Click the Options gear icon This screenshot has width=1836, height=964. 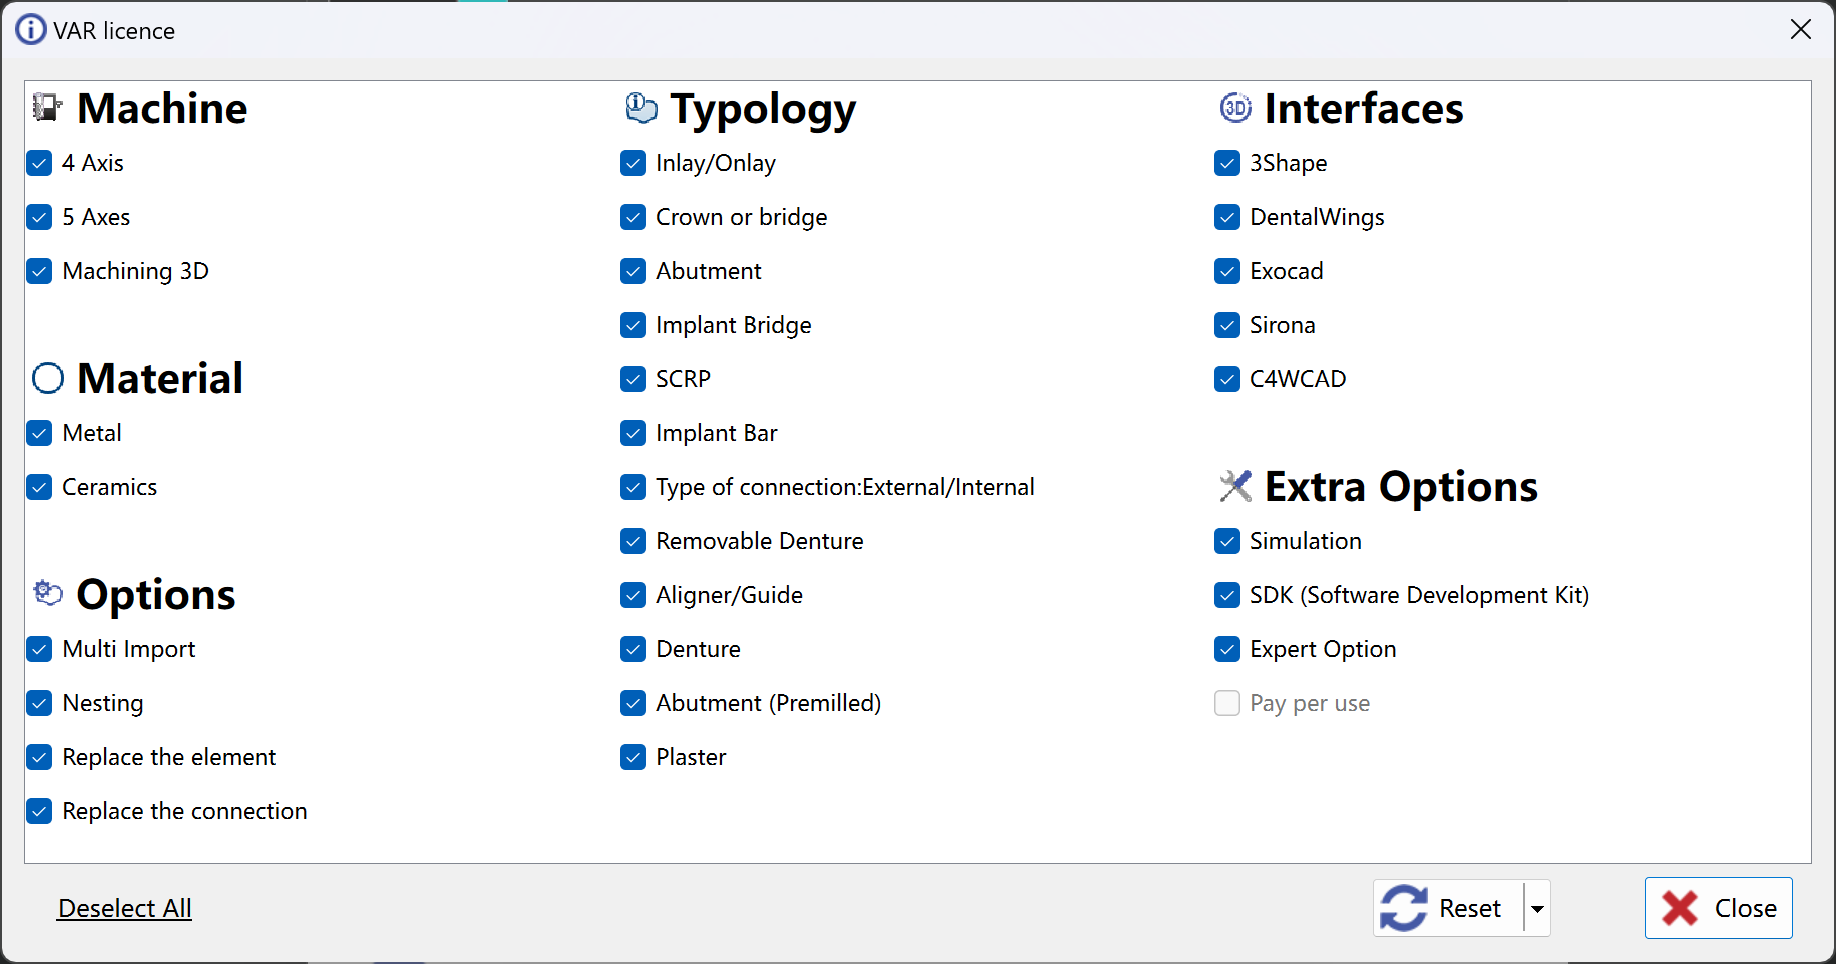click(x=47, y=593)
